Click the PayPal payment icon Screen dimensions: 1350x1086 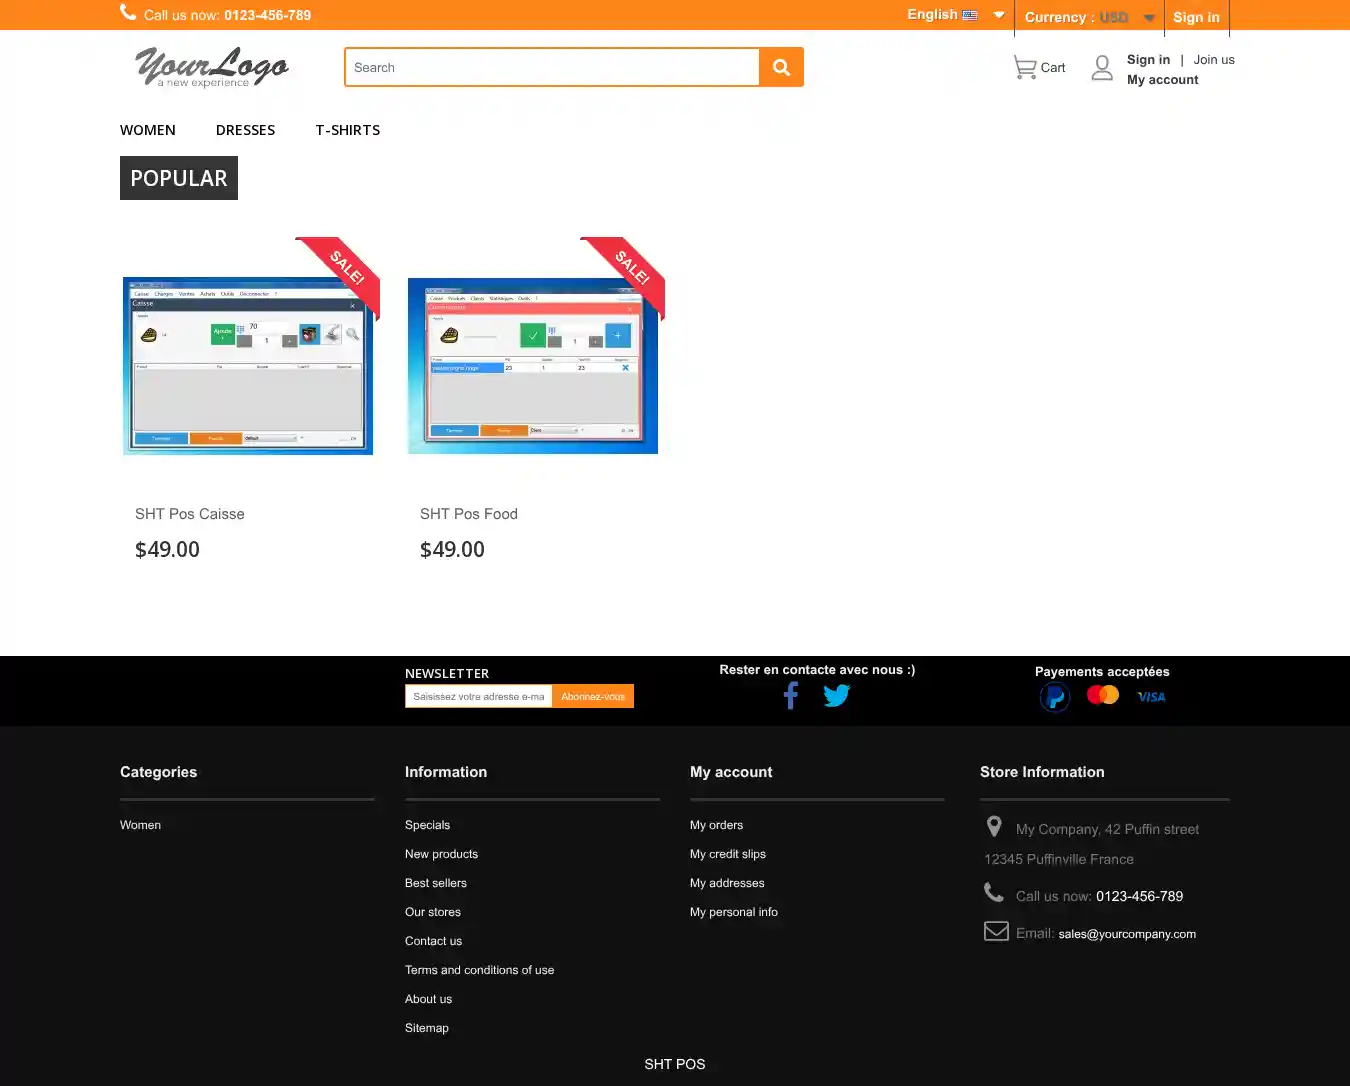click(x=1054, y=697)
